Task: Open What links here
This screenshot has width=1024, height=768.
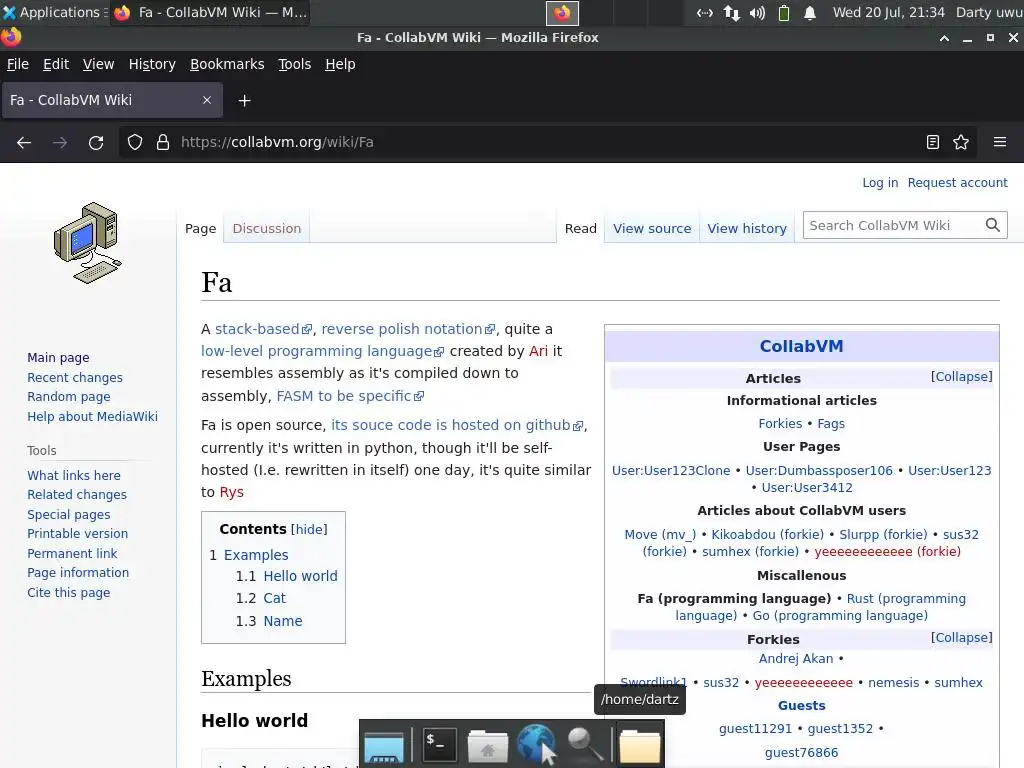Action: pyautogui.click(x=74, y=475)
